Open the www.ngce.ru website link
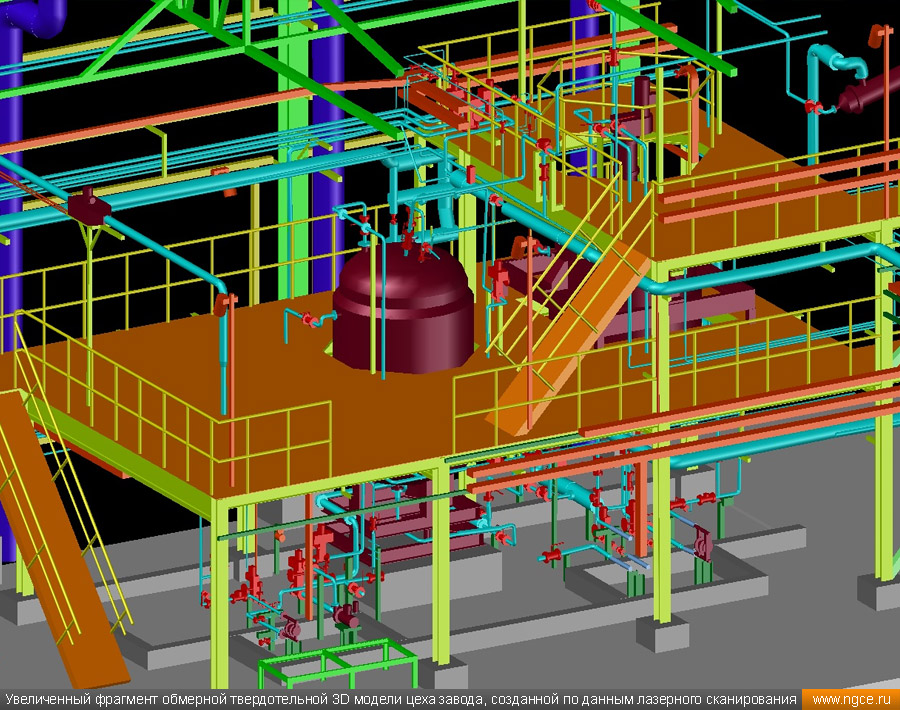The height and width of the screenshot is (710, 900). pyautogui.click(x=851, y=700)
